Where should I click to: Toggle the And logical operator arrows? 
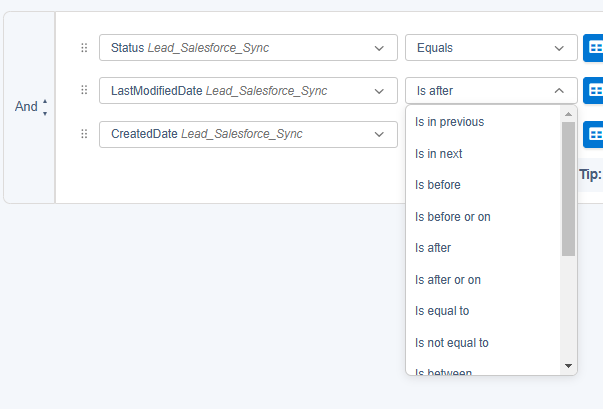point(45,107)
